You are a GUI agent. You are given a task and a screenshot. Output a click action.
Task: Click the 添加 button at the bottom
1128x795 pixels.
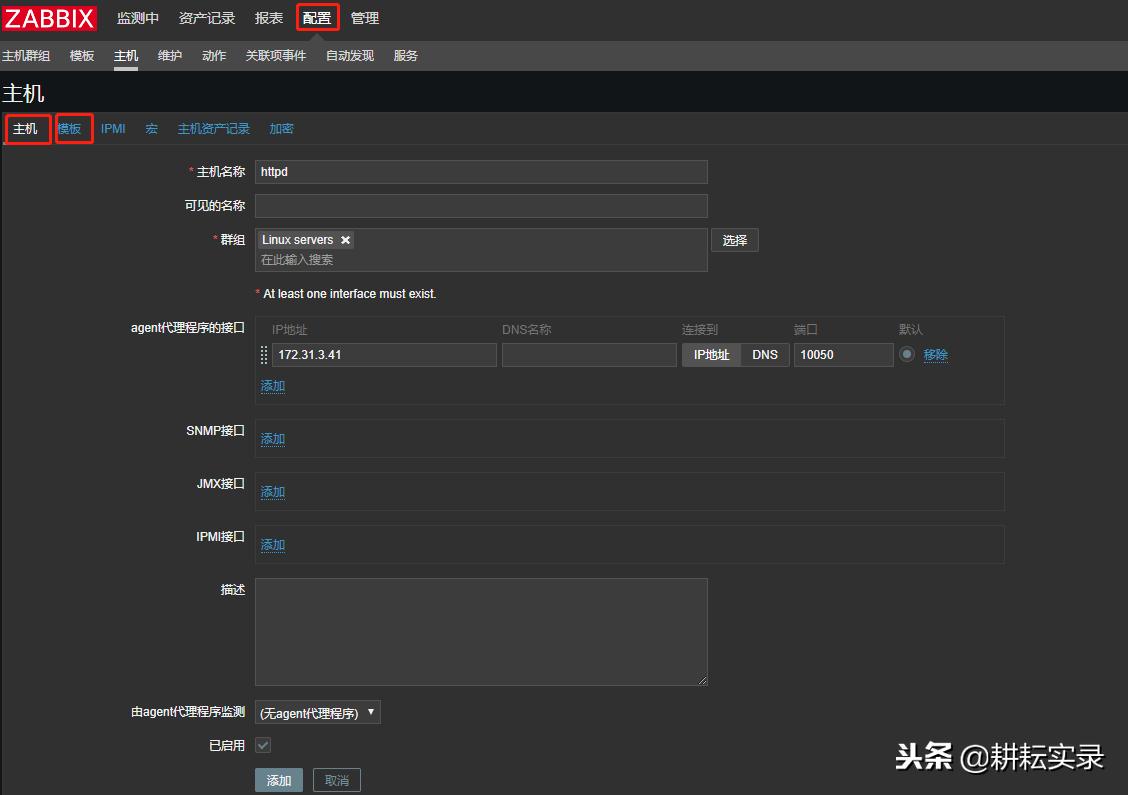click(x=278, y=779)
